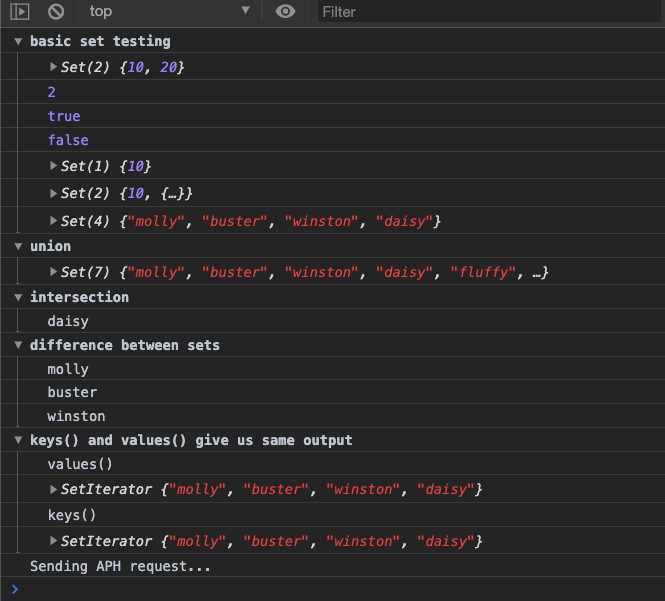Click the console prompt input line

(339, 589)
